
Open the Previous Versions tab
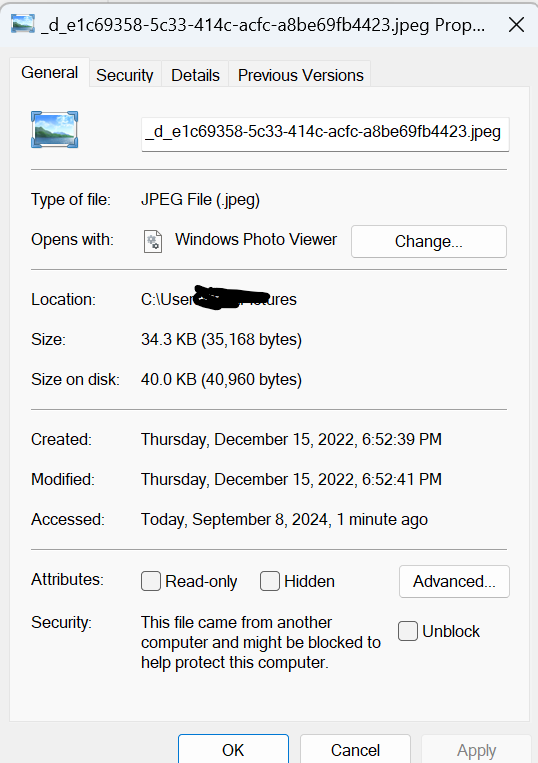pos(300,75)
